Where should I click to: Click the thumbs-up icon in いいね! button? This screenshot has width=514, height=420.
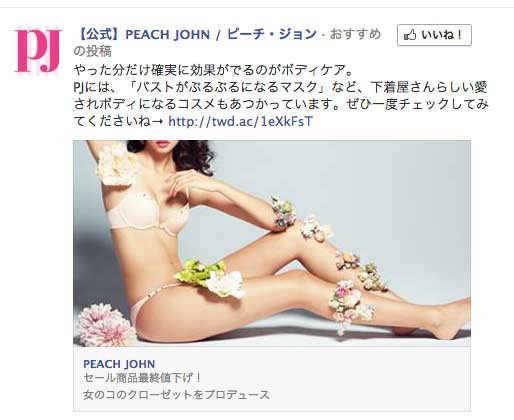pyautogui.click(x=410, y=35)
